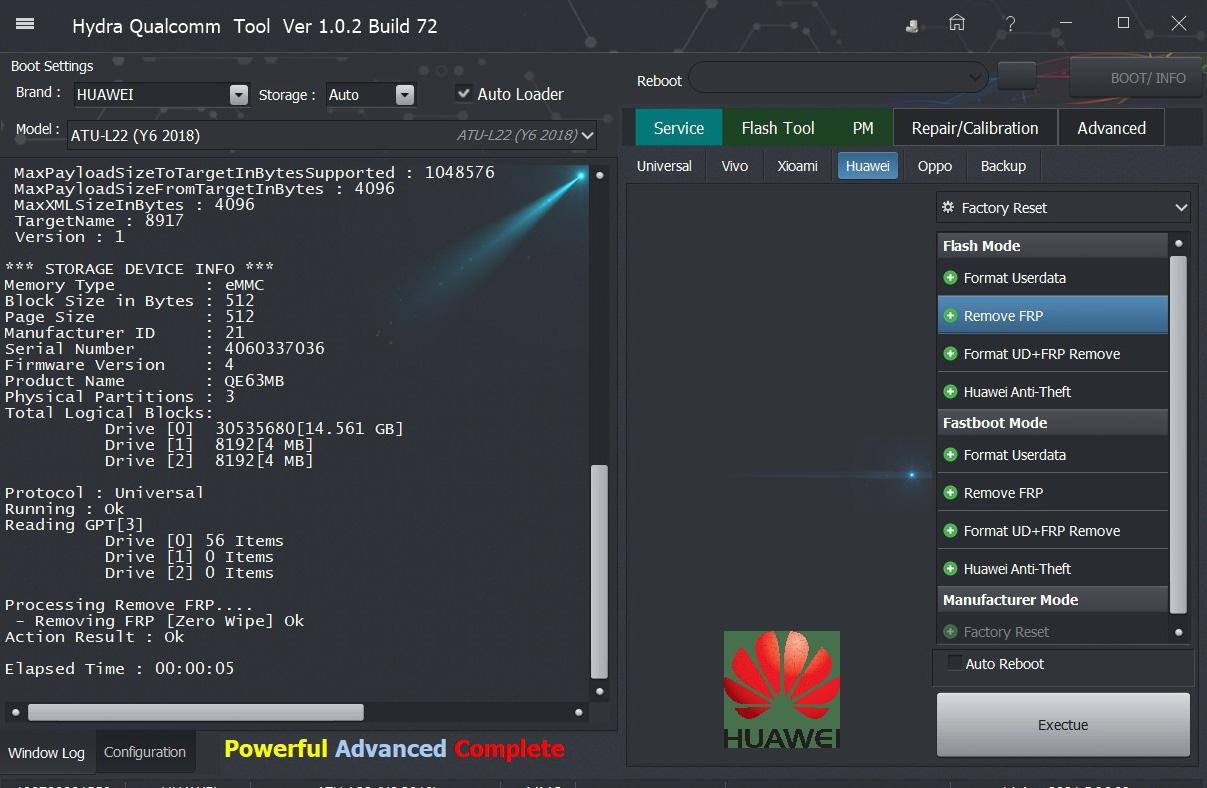Click scroll-down dot of operations list scrollbar
Image resolution: width=1207 pixels, height=788 pixels.
point(1178,632)
